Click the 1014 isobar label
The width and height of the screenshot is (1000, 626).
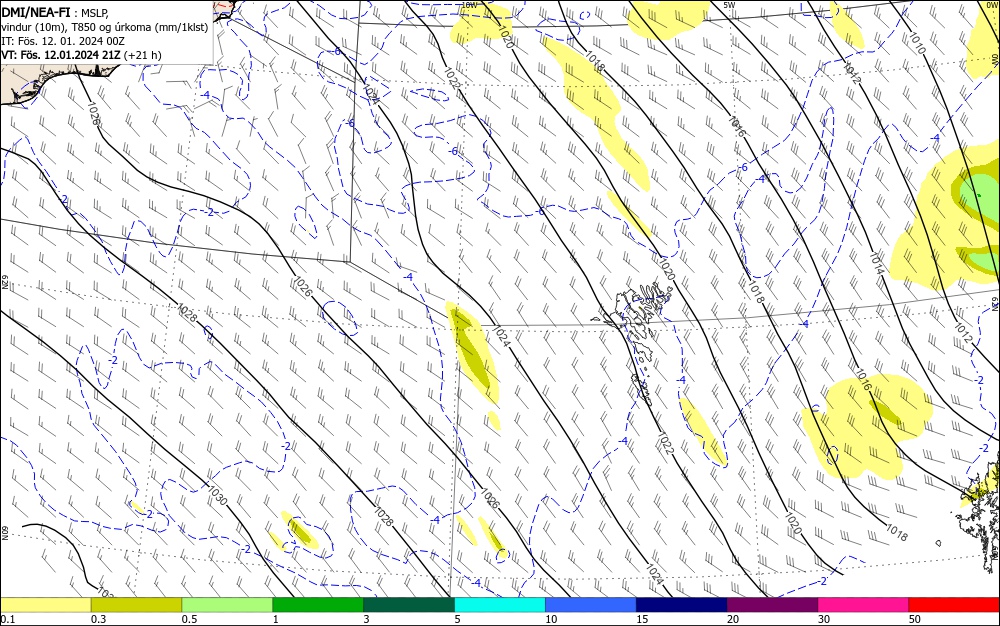pos(876,264)
